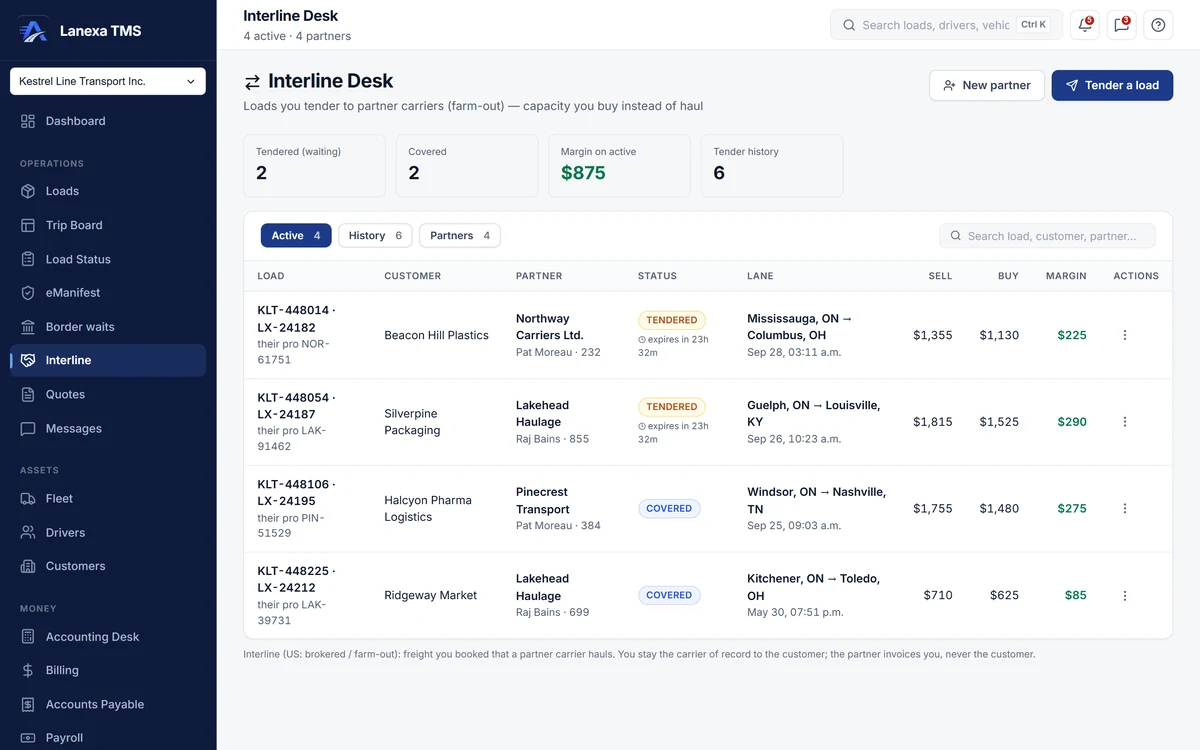Click the Tendered (waiting) summary card
Viewport: 1200px width, 750px height.
point(314,165)
